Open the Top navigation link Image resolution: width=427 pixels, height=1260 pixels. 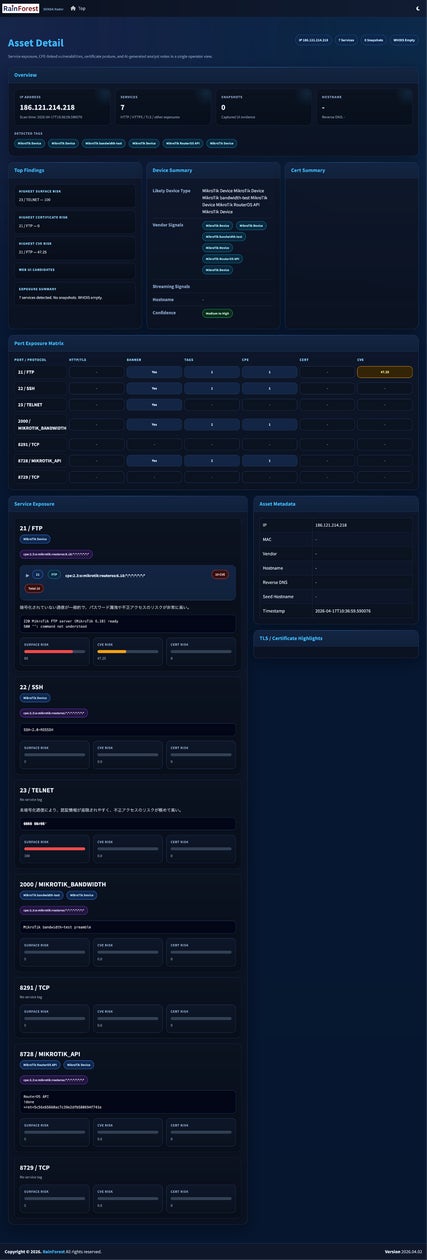82,7
